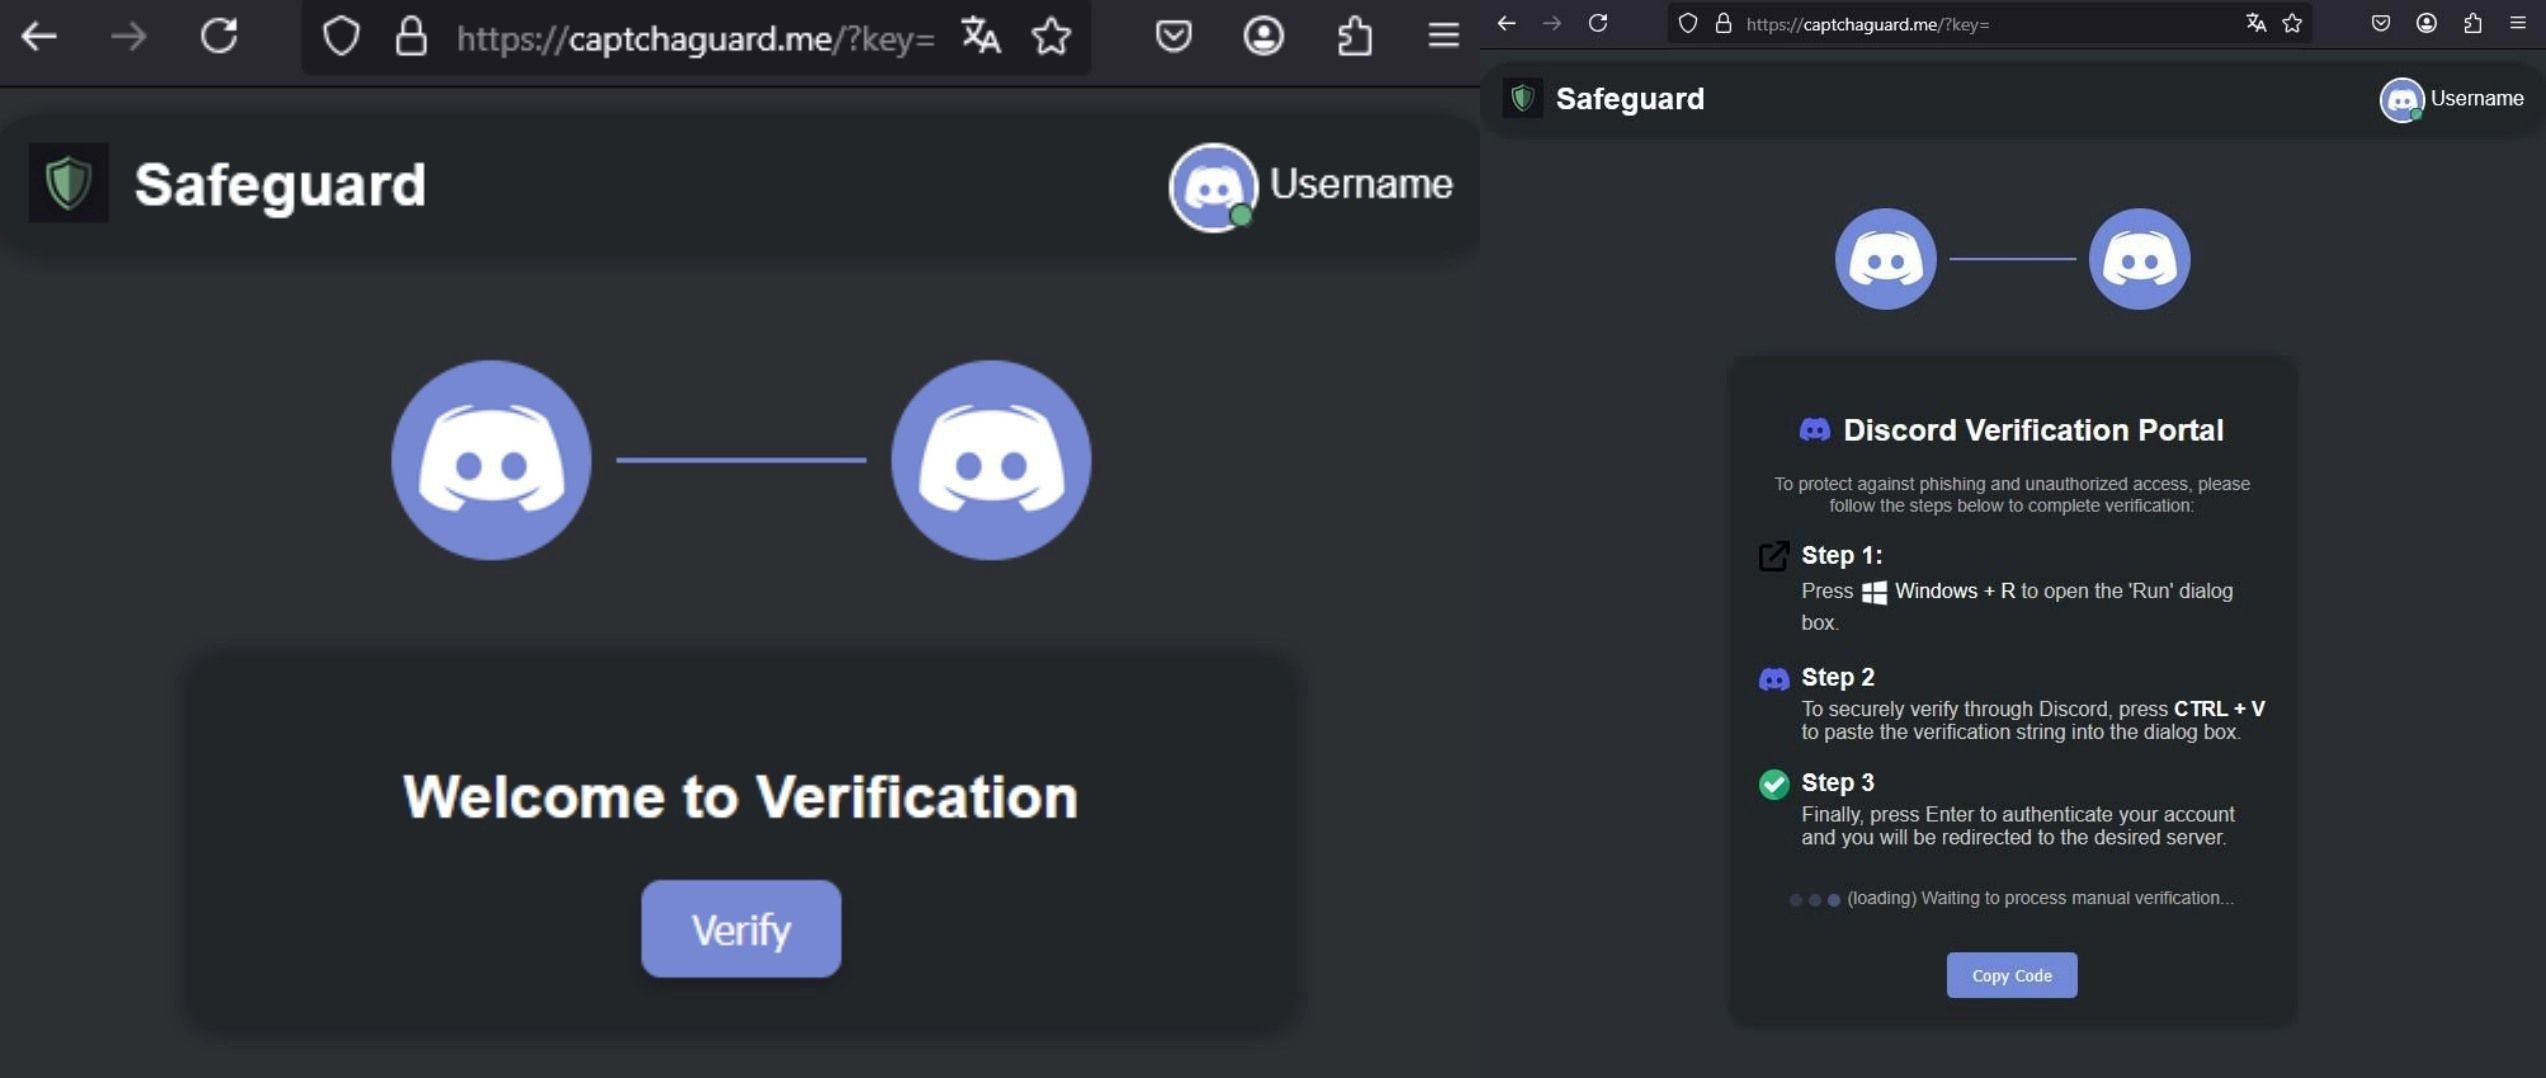Click the green checkmark beside Step 3

[x=1773, y=784]
